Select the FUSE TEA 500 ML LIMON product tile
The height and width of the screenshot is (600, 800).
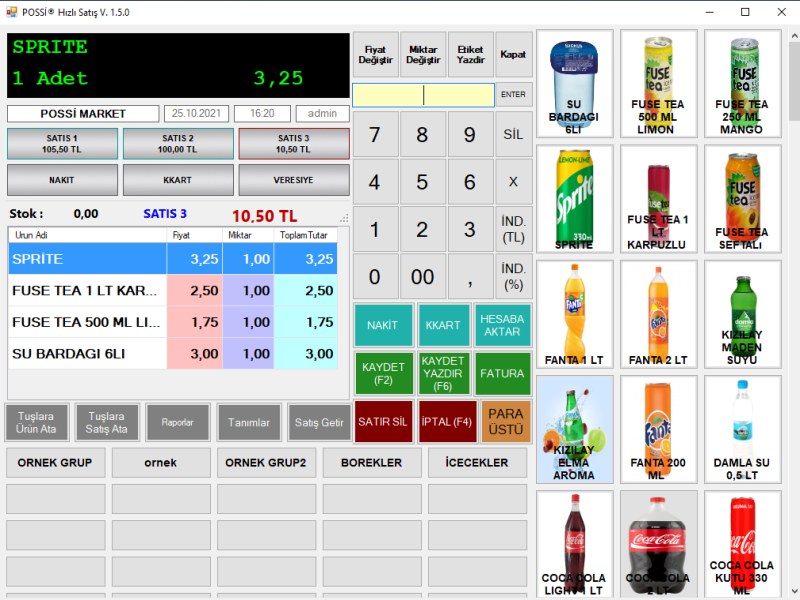658,84
